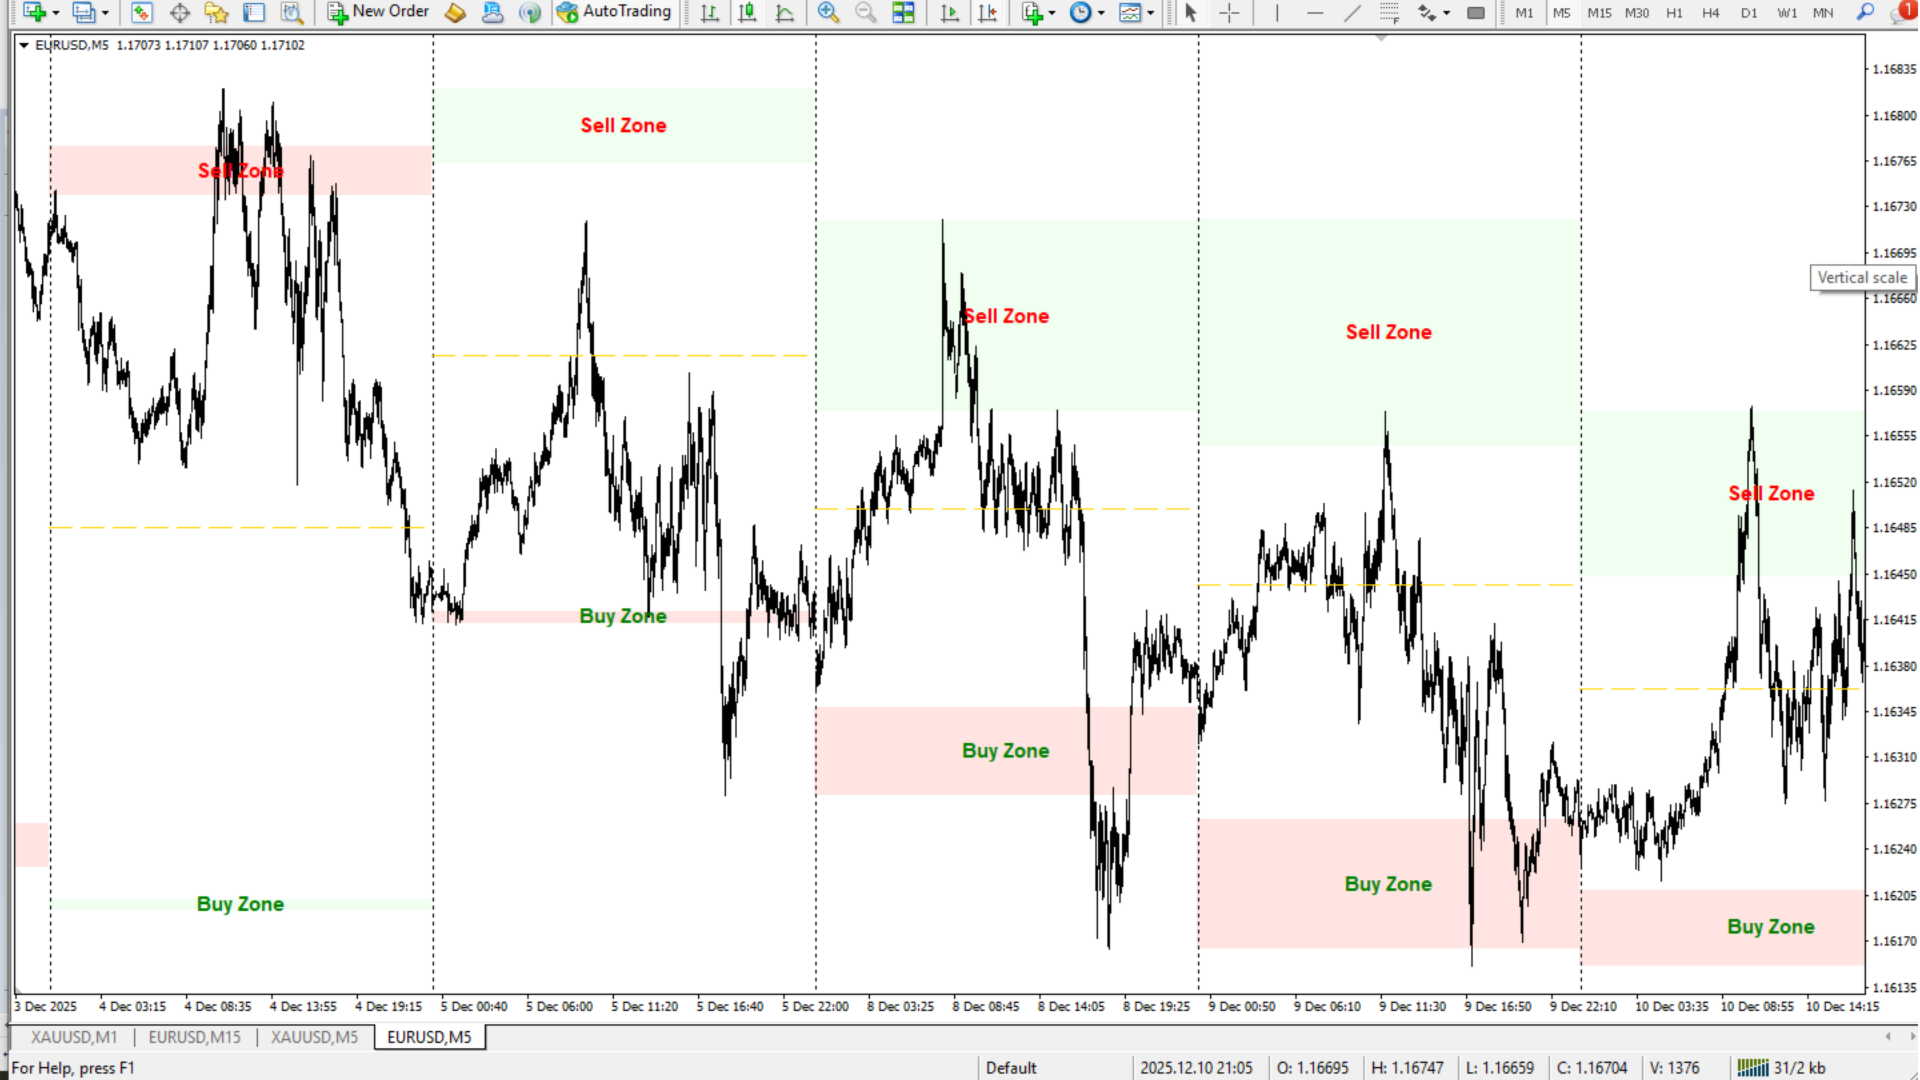This screenshot has height=1080, width=1920.
Task: Draw a trendline with the diagonal line tool
Action: click(1352, 12)
